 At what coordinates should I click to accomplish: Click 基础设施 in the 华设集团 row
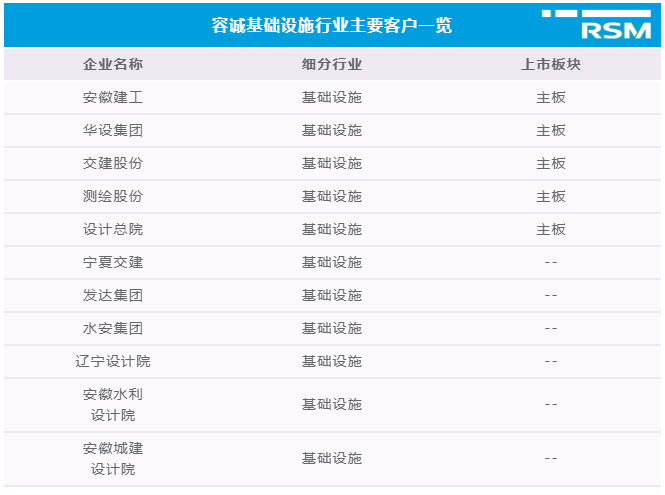tap(332, 131)
